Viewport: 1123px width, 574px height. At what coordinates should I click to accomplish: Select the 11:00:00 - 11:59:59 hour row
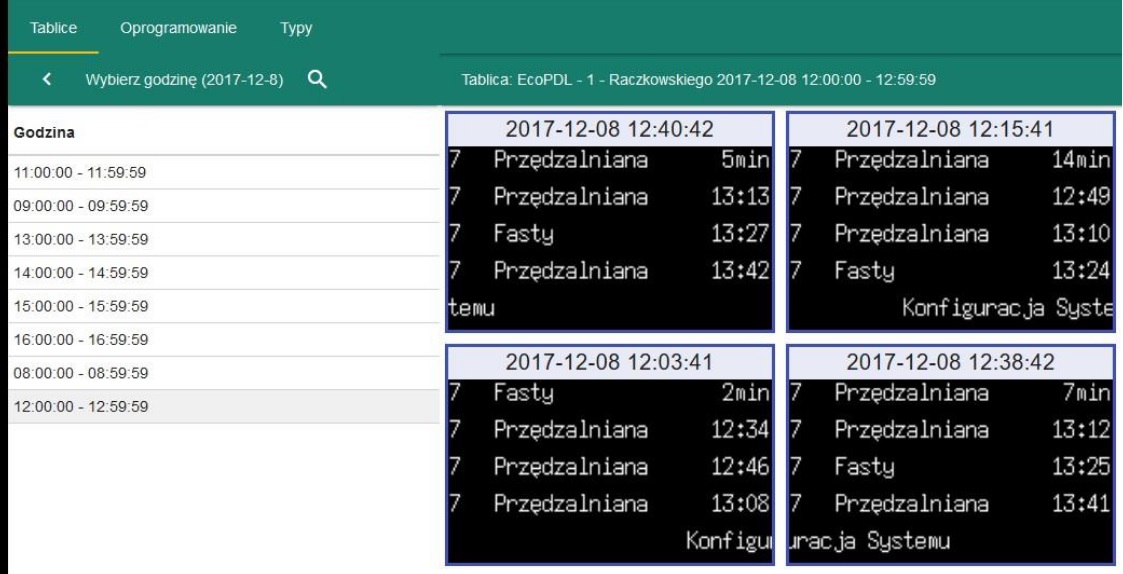224,173
